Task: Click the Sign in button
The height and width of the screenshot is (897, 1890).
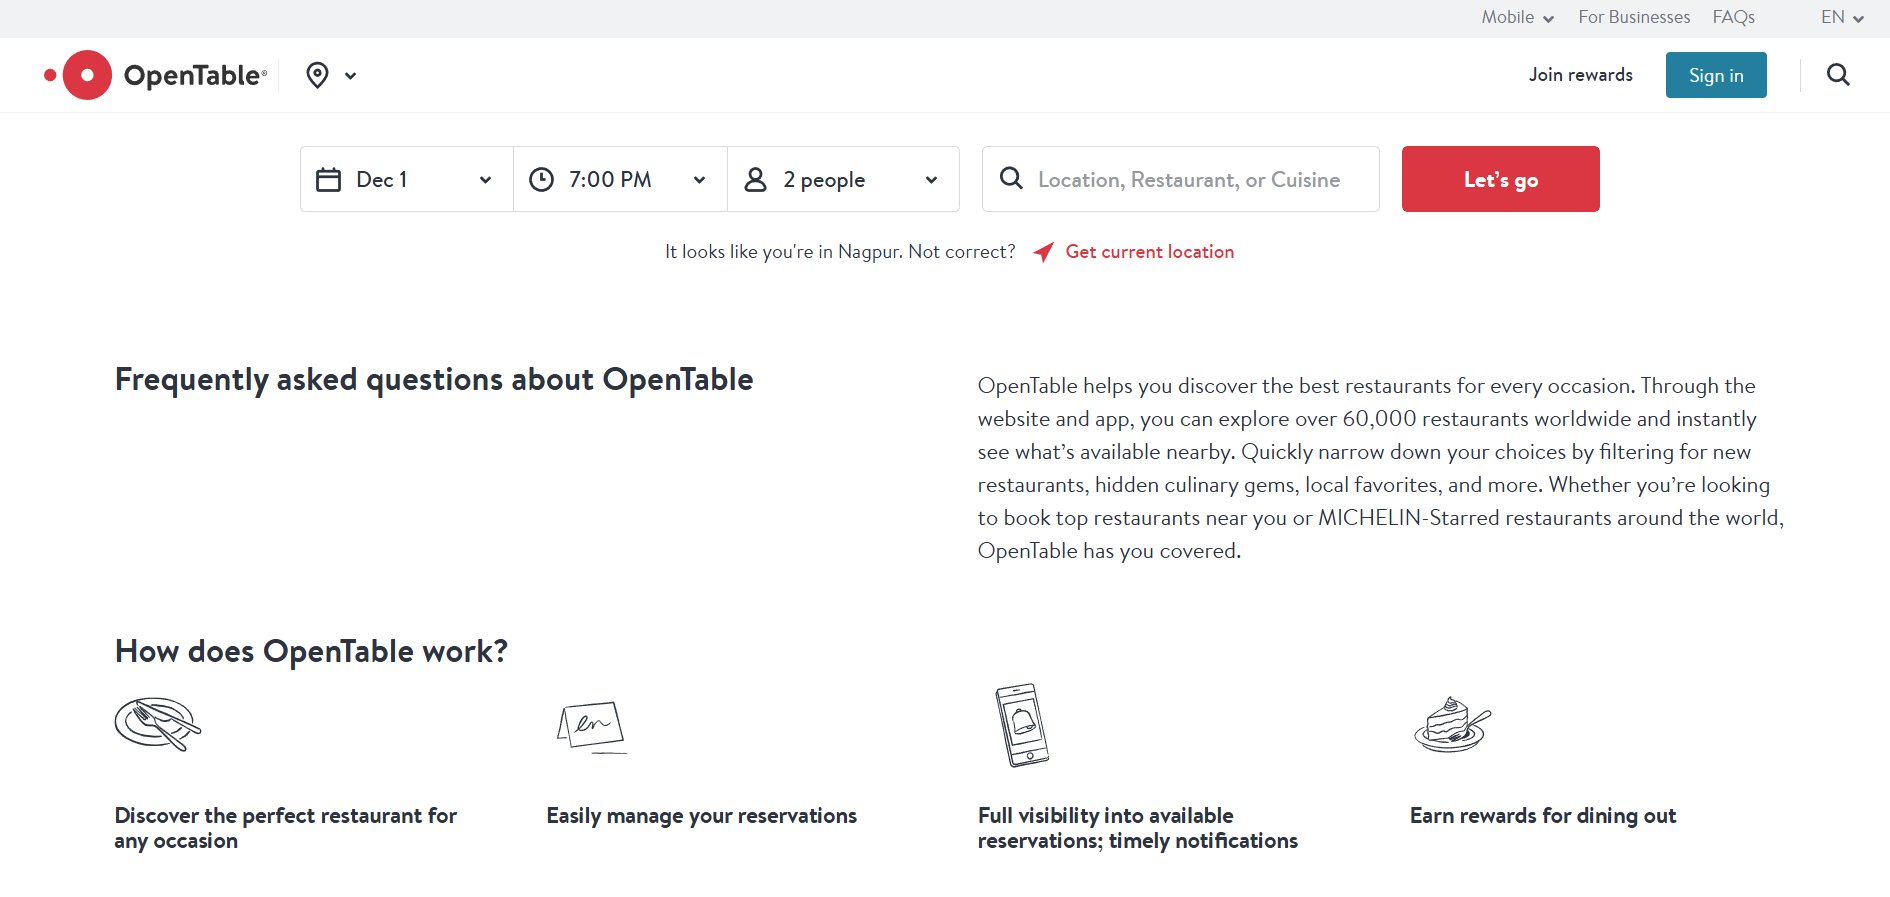Action: [1716, 75]
